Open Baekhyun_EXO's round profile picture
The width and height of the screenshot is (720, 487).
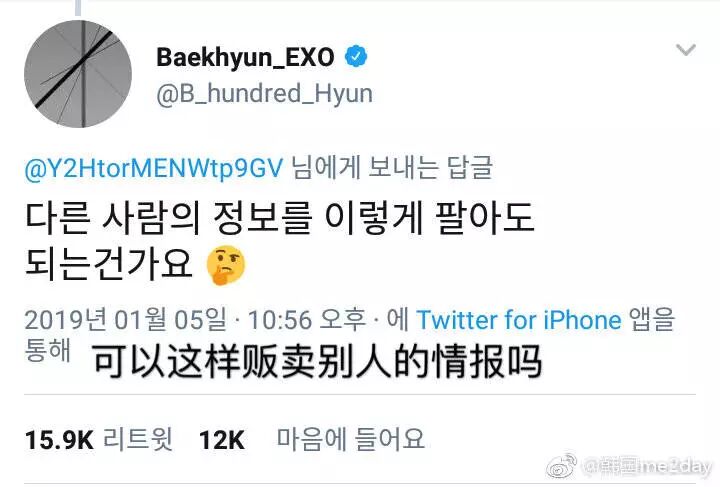(x=78, y=73)
